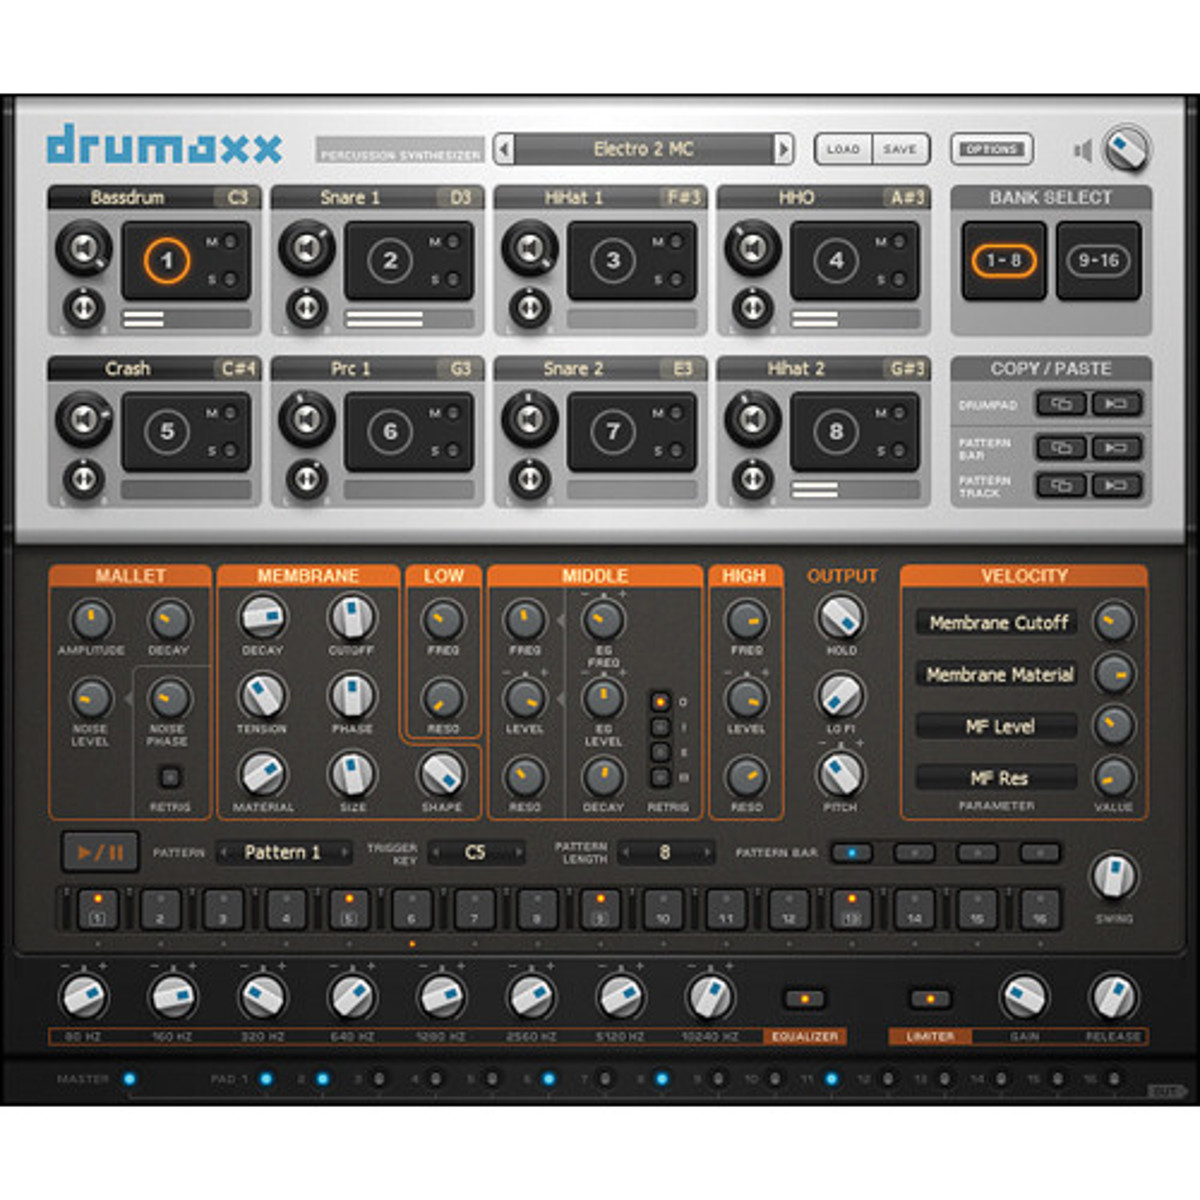Copy the pattern bar
This screenshot has width=1200, height=1200.
[1061, 447]
